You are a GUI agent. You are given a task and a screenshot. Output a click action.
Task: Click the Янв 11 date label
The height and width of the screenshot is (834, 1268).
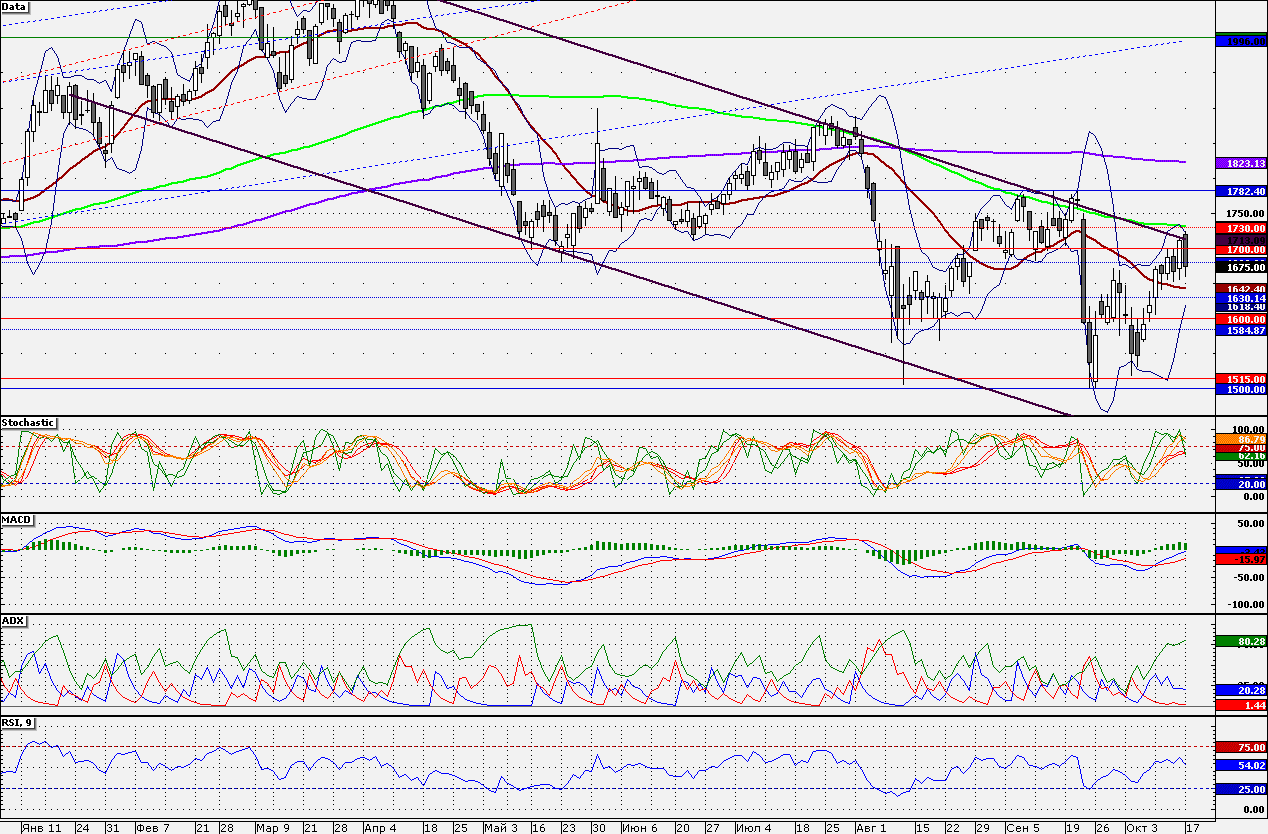[x=41, y=828]
